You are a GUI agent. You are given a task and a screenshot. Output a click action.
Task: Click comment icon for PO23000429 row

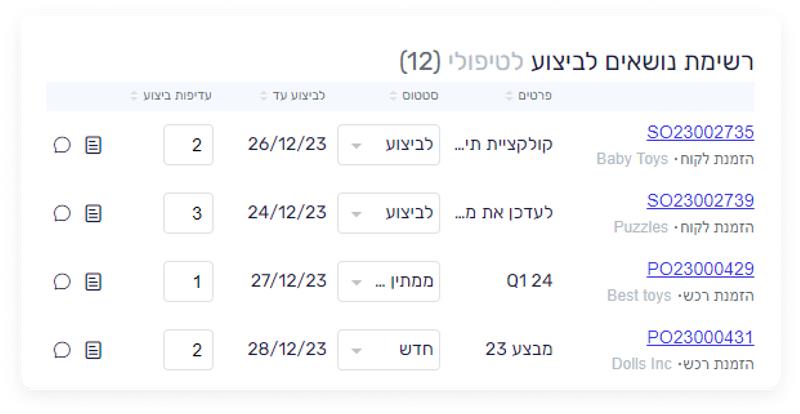point(62,282)
